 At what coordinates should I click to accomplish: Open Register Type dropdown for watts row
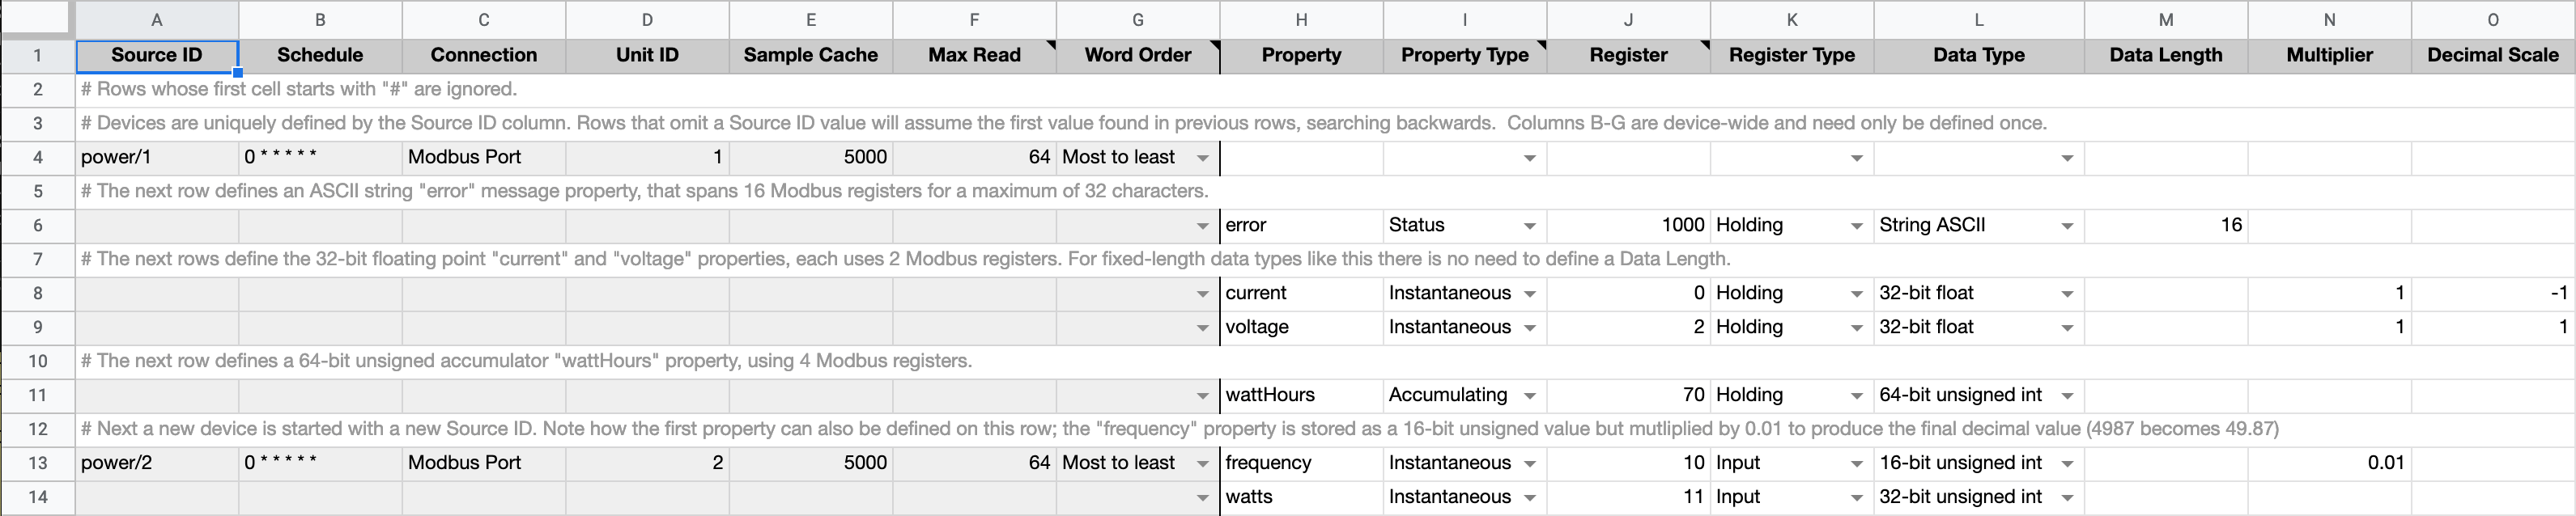click(1856, 498)
